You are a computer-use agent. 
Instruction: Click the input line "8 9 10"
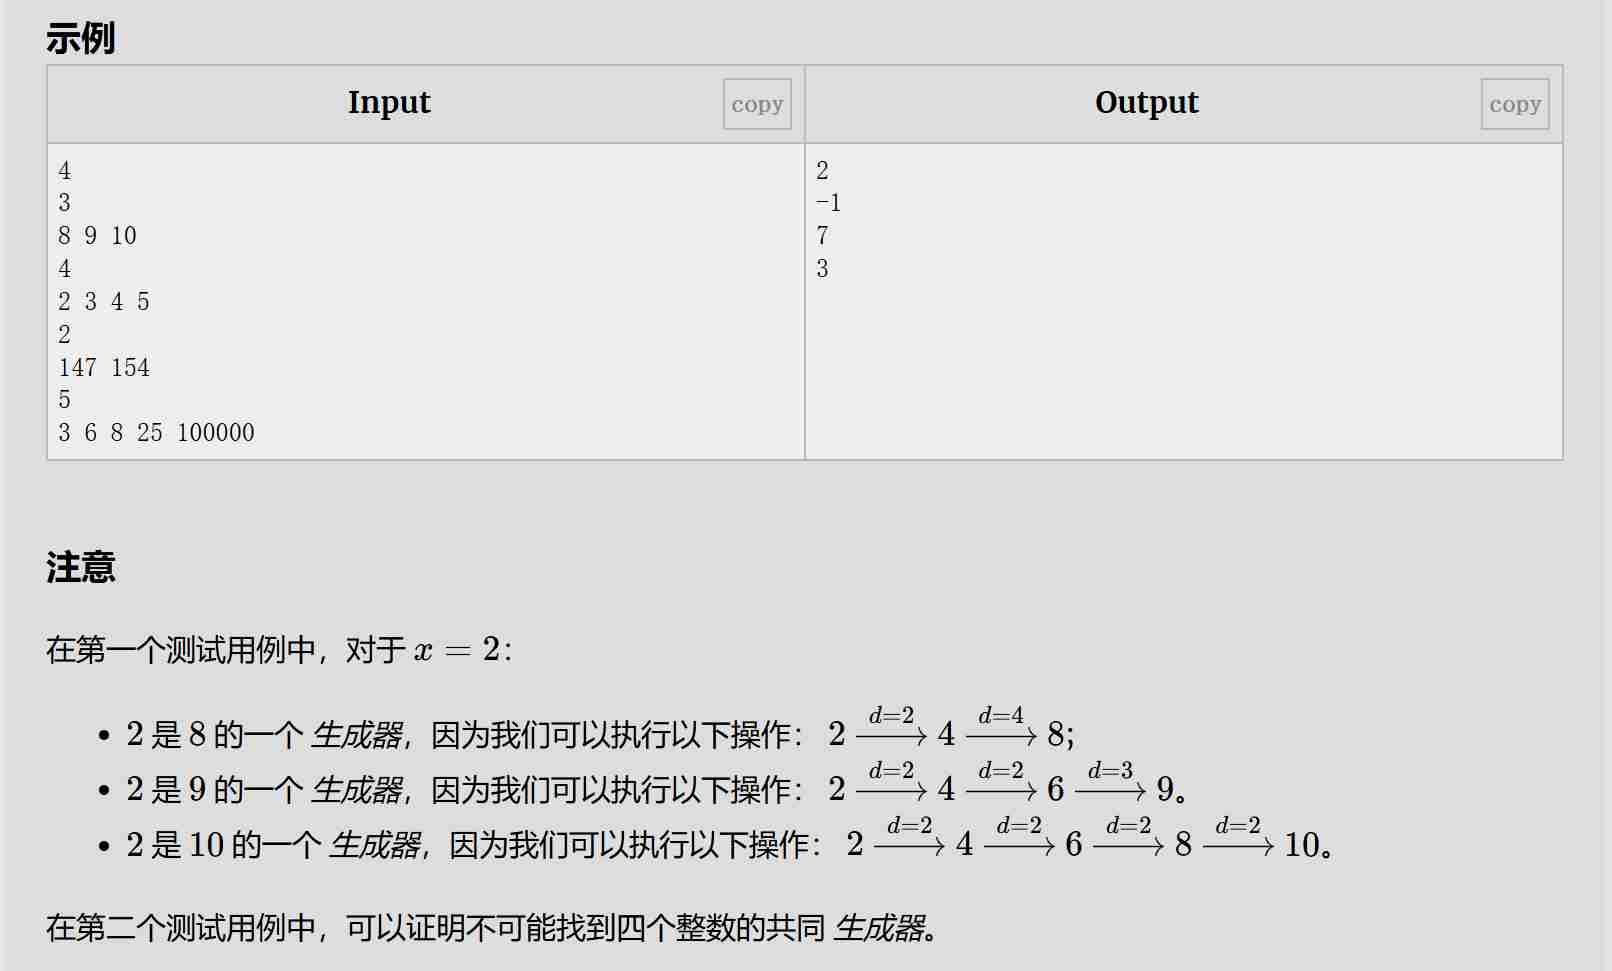97,236
